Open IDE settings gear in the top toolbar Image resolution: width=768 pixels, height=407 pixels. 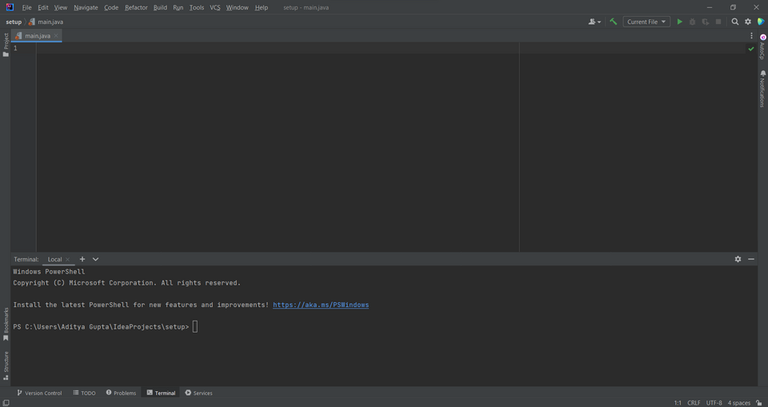tap(748, 21)
